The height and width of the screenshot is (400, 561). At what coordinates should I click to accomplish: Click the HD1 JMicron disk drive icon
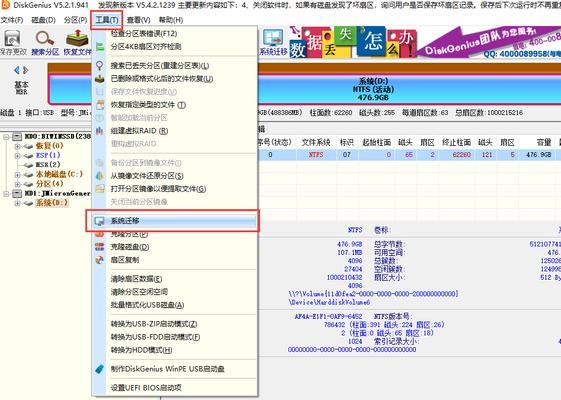click(17, 194)
